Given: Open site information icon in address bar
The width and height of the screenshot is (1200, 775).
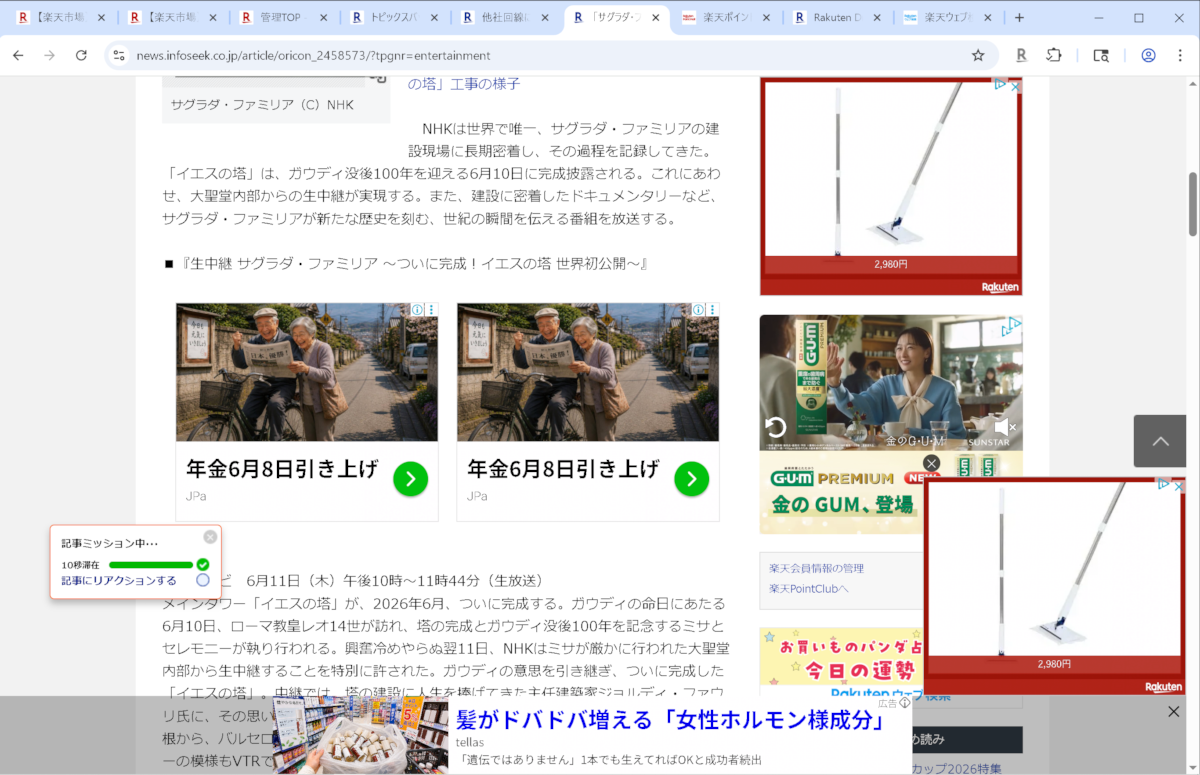Looking at the screenshot, I should pyautogui.click(x=119, y=55).
